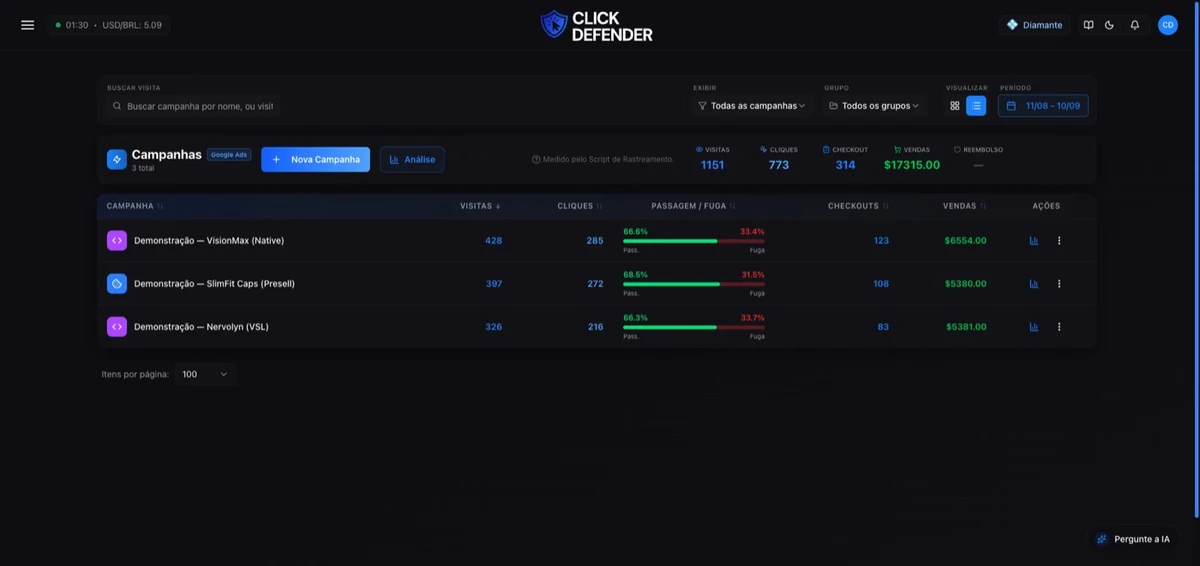
Task: Toggle dark mode moon icon
Action: pos(1110,25)
